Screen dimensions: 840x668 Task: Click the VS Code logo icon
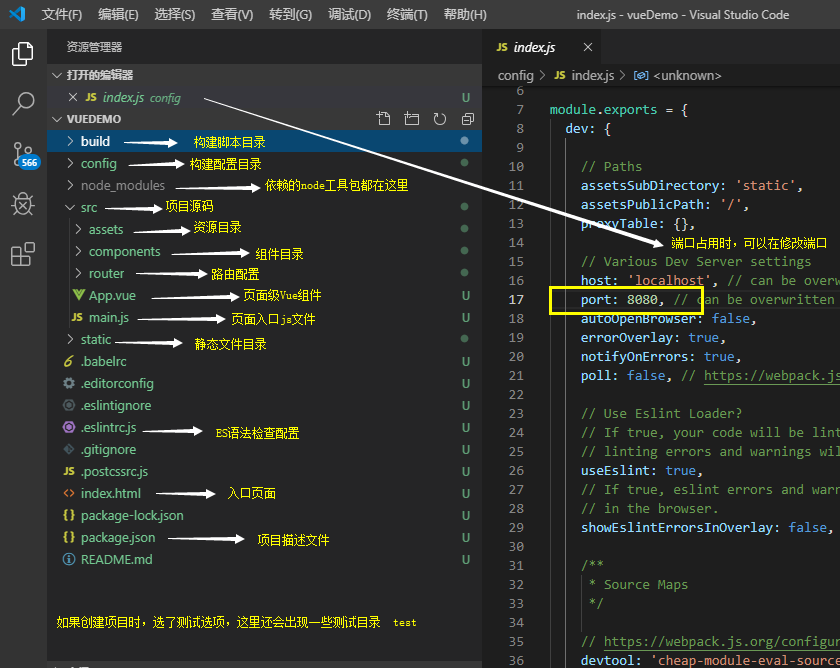tap(17, 14)
